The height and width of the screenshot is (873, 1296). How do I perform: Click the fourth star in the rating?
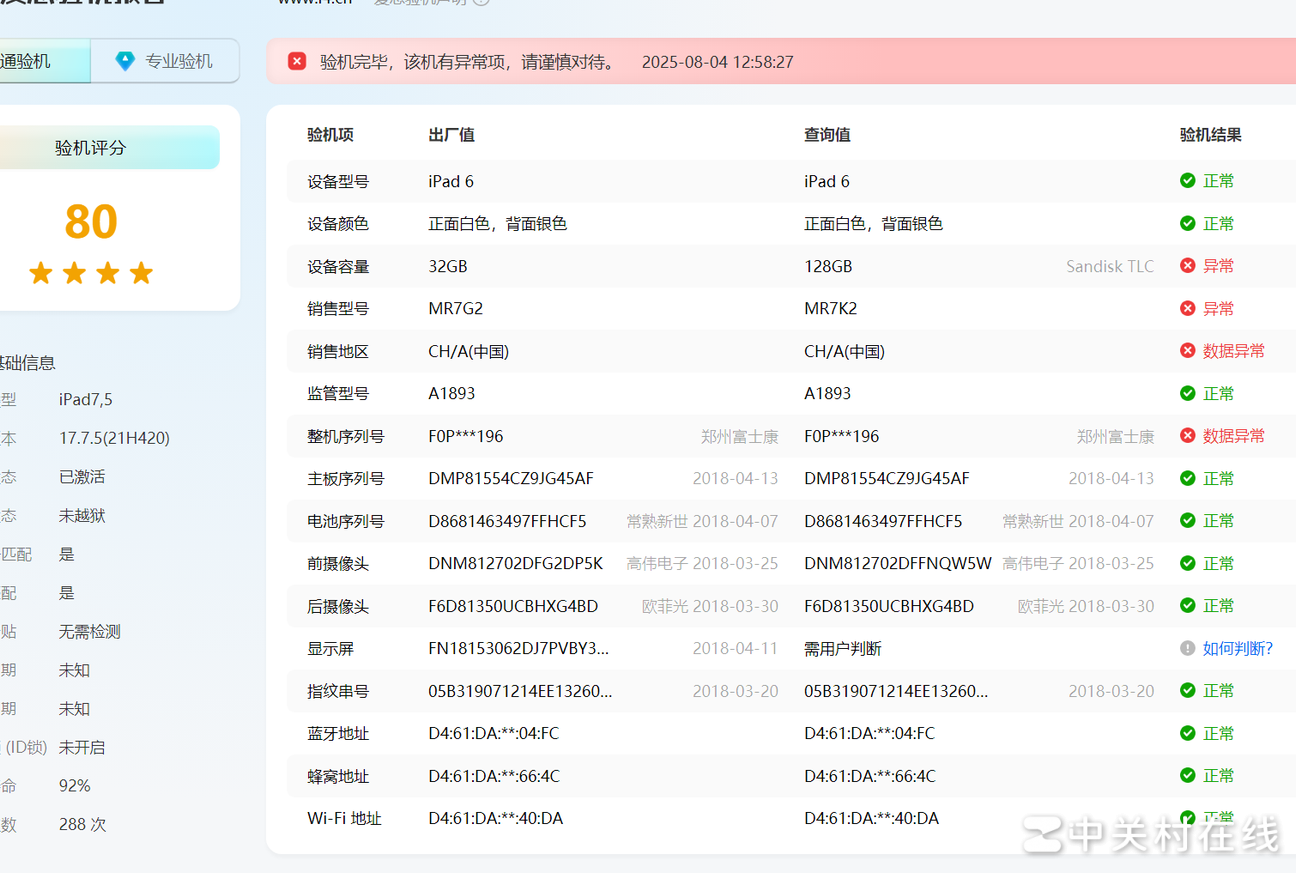(x=143, y=272)
